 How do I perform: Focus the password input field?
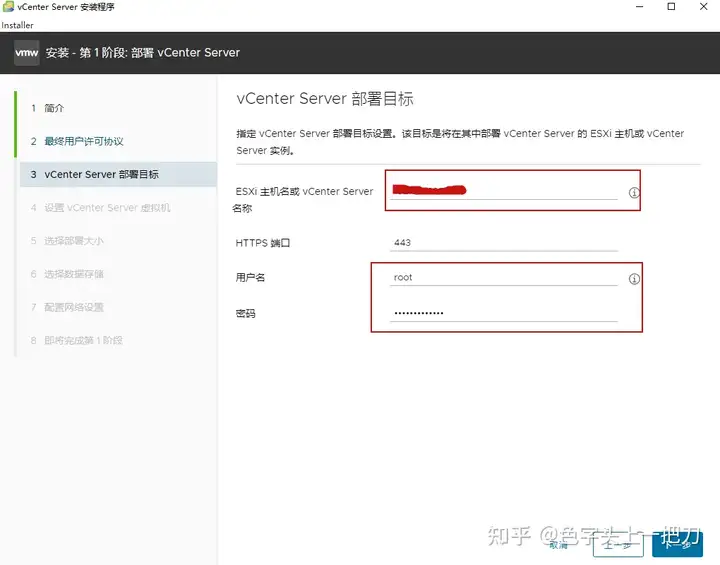(504, 313)
